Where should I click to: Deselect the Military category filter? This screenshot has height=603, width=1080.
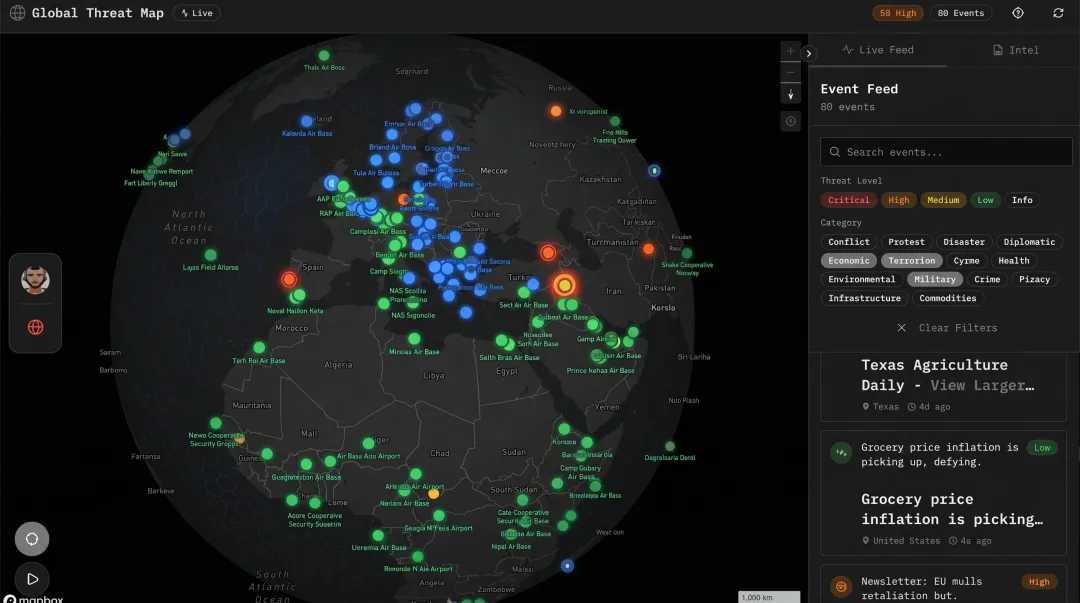935,279
